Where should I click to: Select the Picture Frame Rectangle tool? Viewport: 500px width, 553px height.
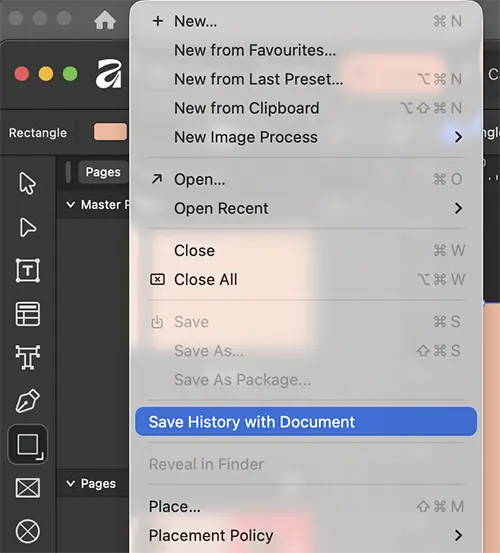coord(28,488)
